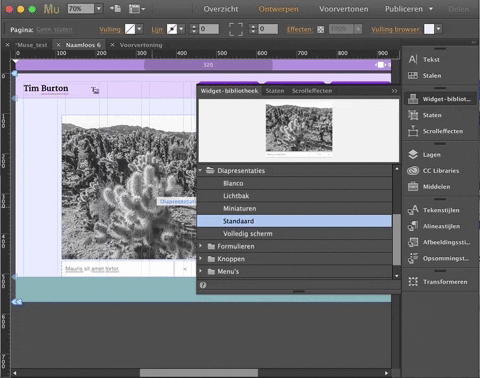Collapse the Diapresentaties folder
Viewport: 480px width, 378px height.
click(200, 170)
